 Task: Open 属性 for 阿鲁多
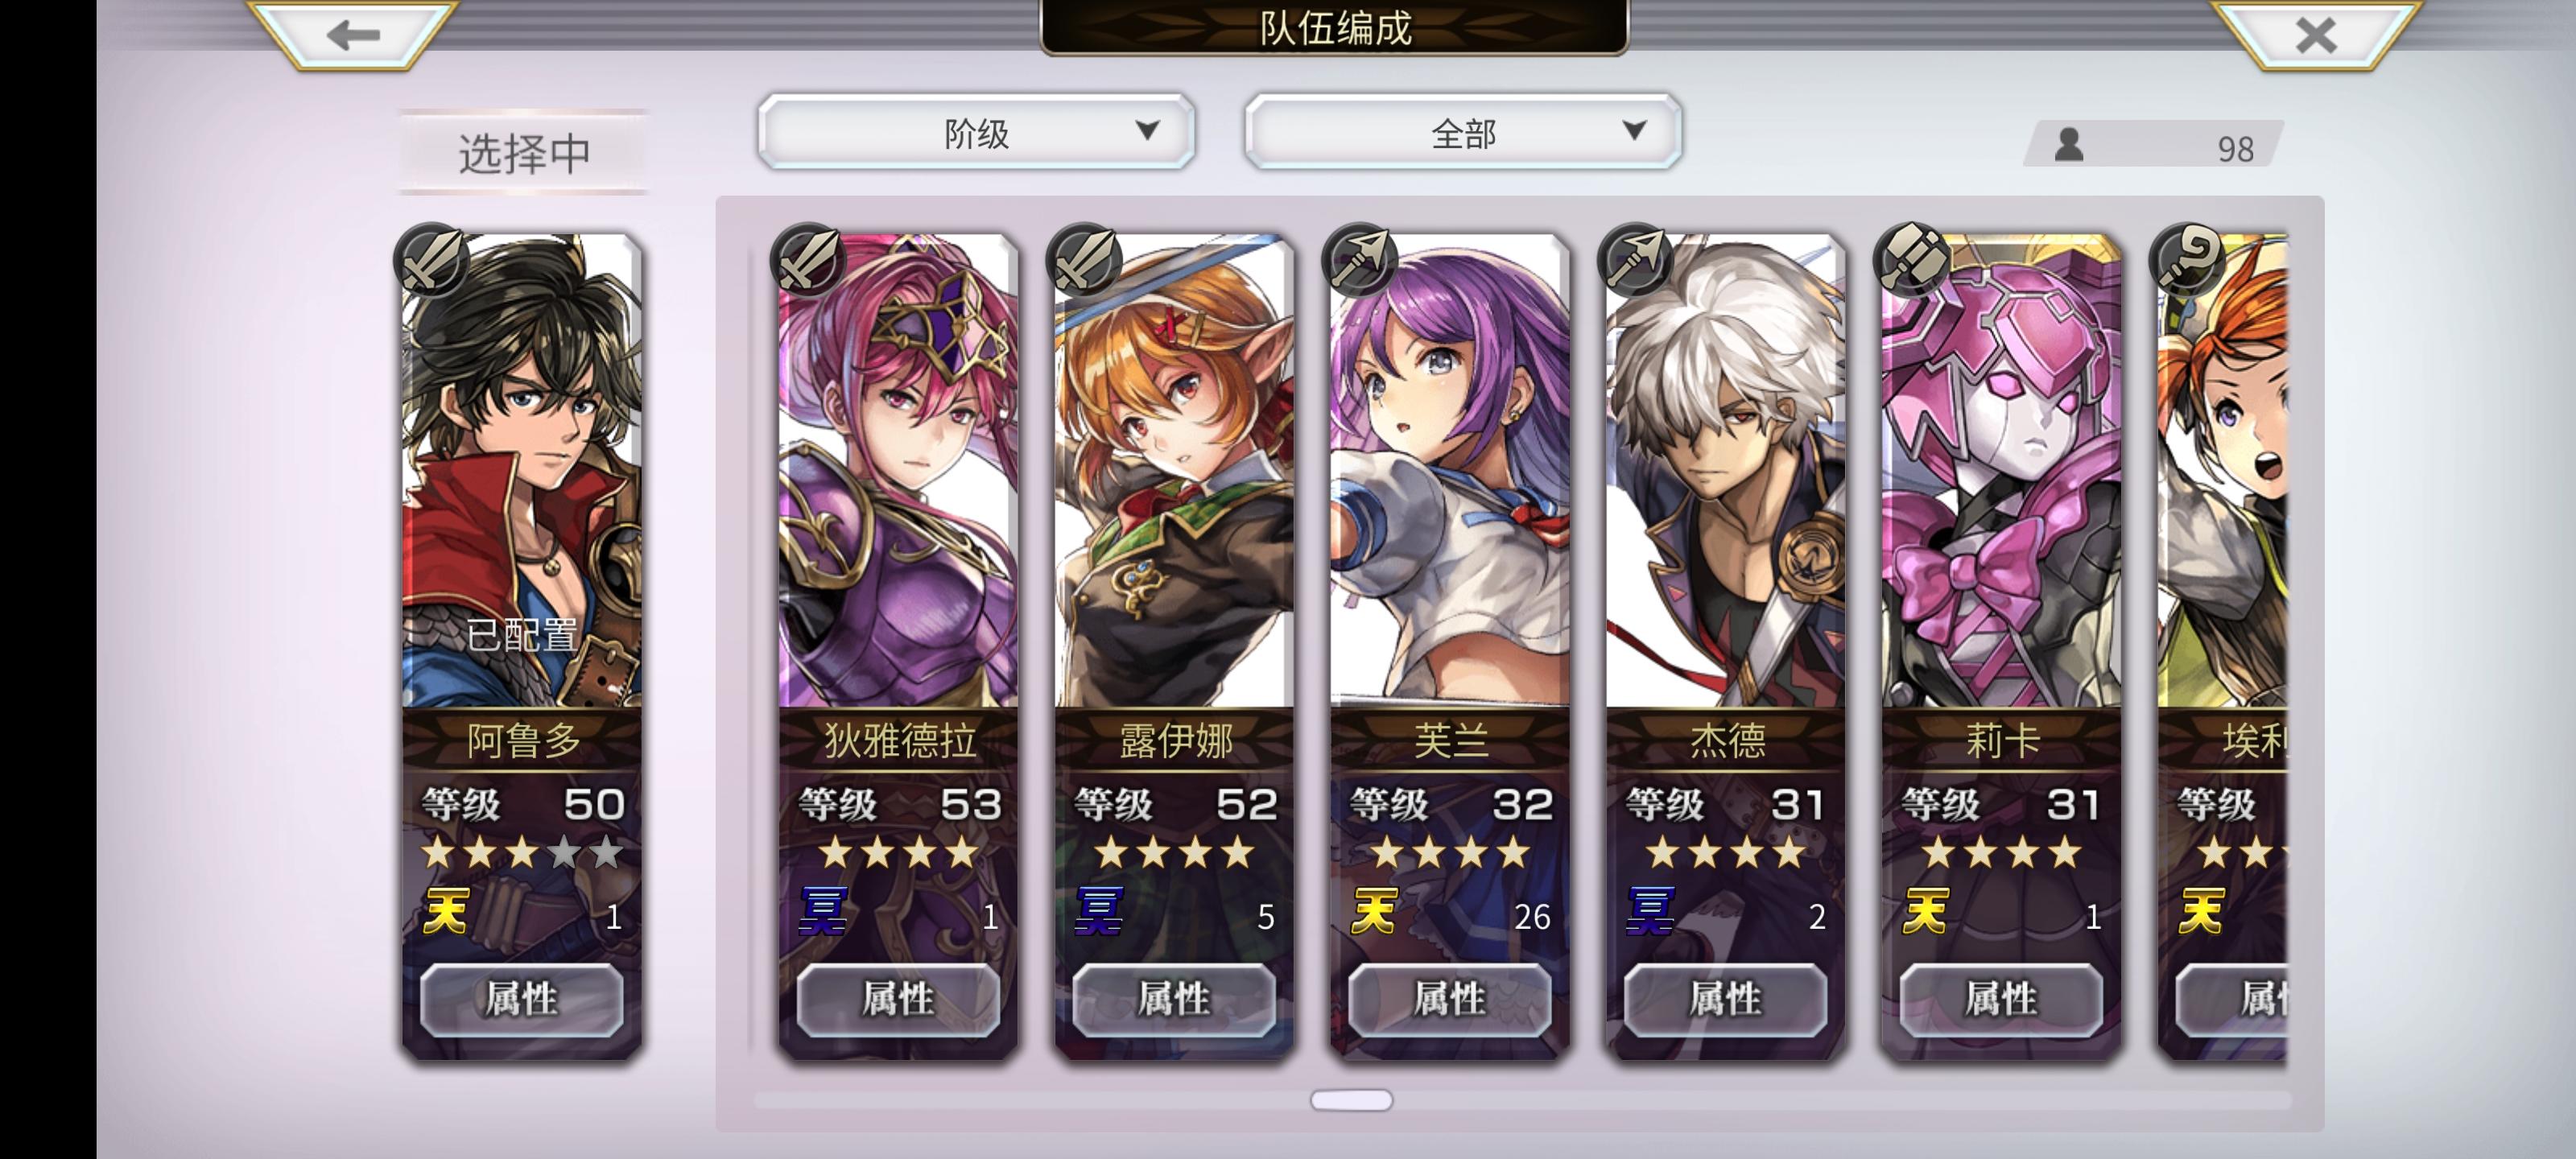click(522, 999)
